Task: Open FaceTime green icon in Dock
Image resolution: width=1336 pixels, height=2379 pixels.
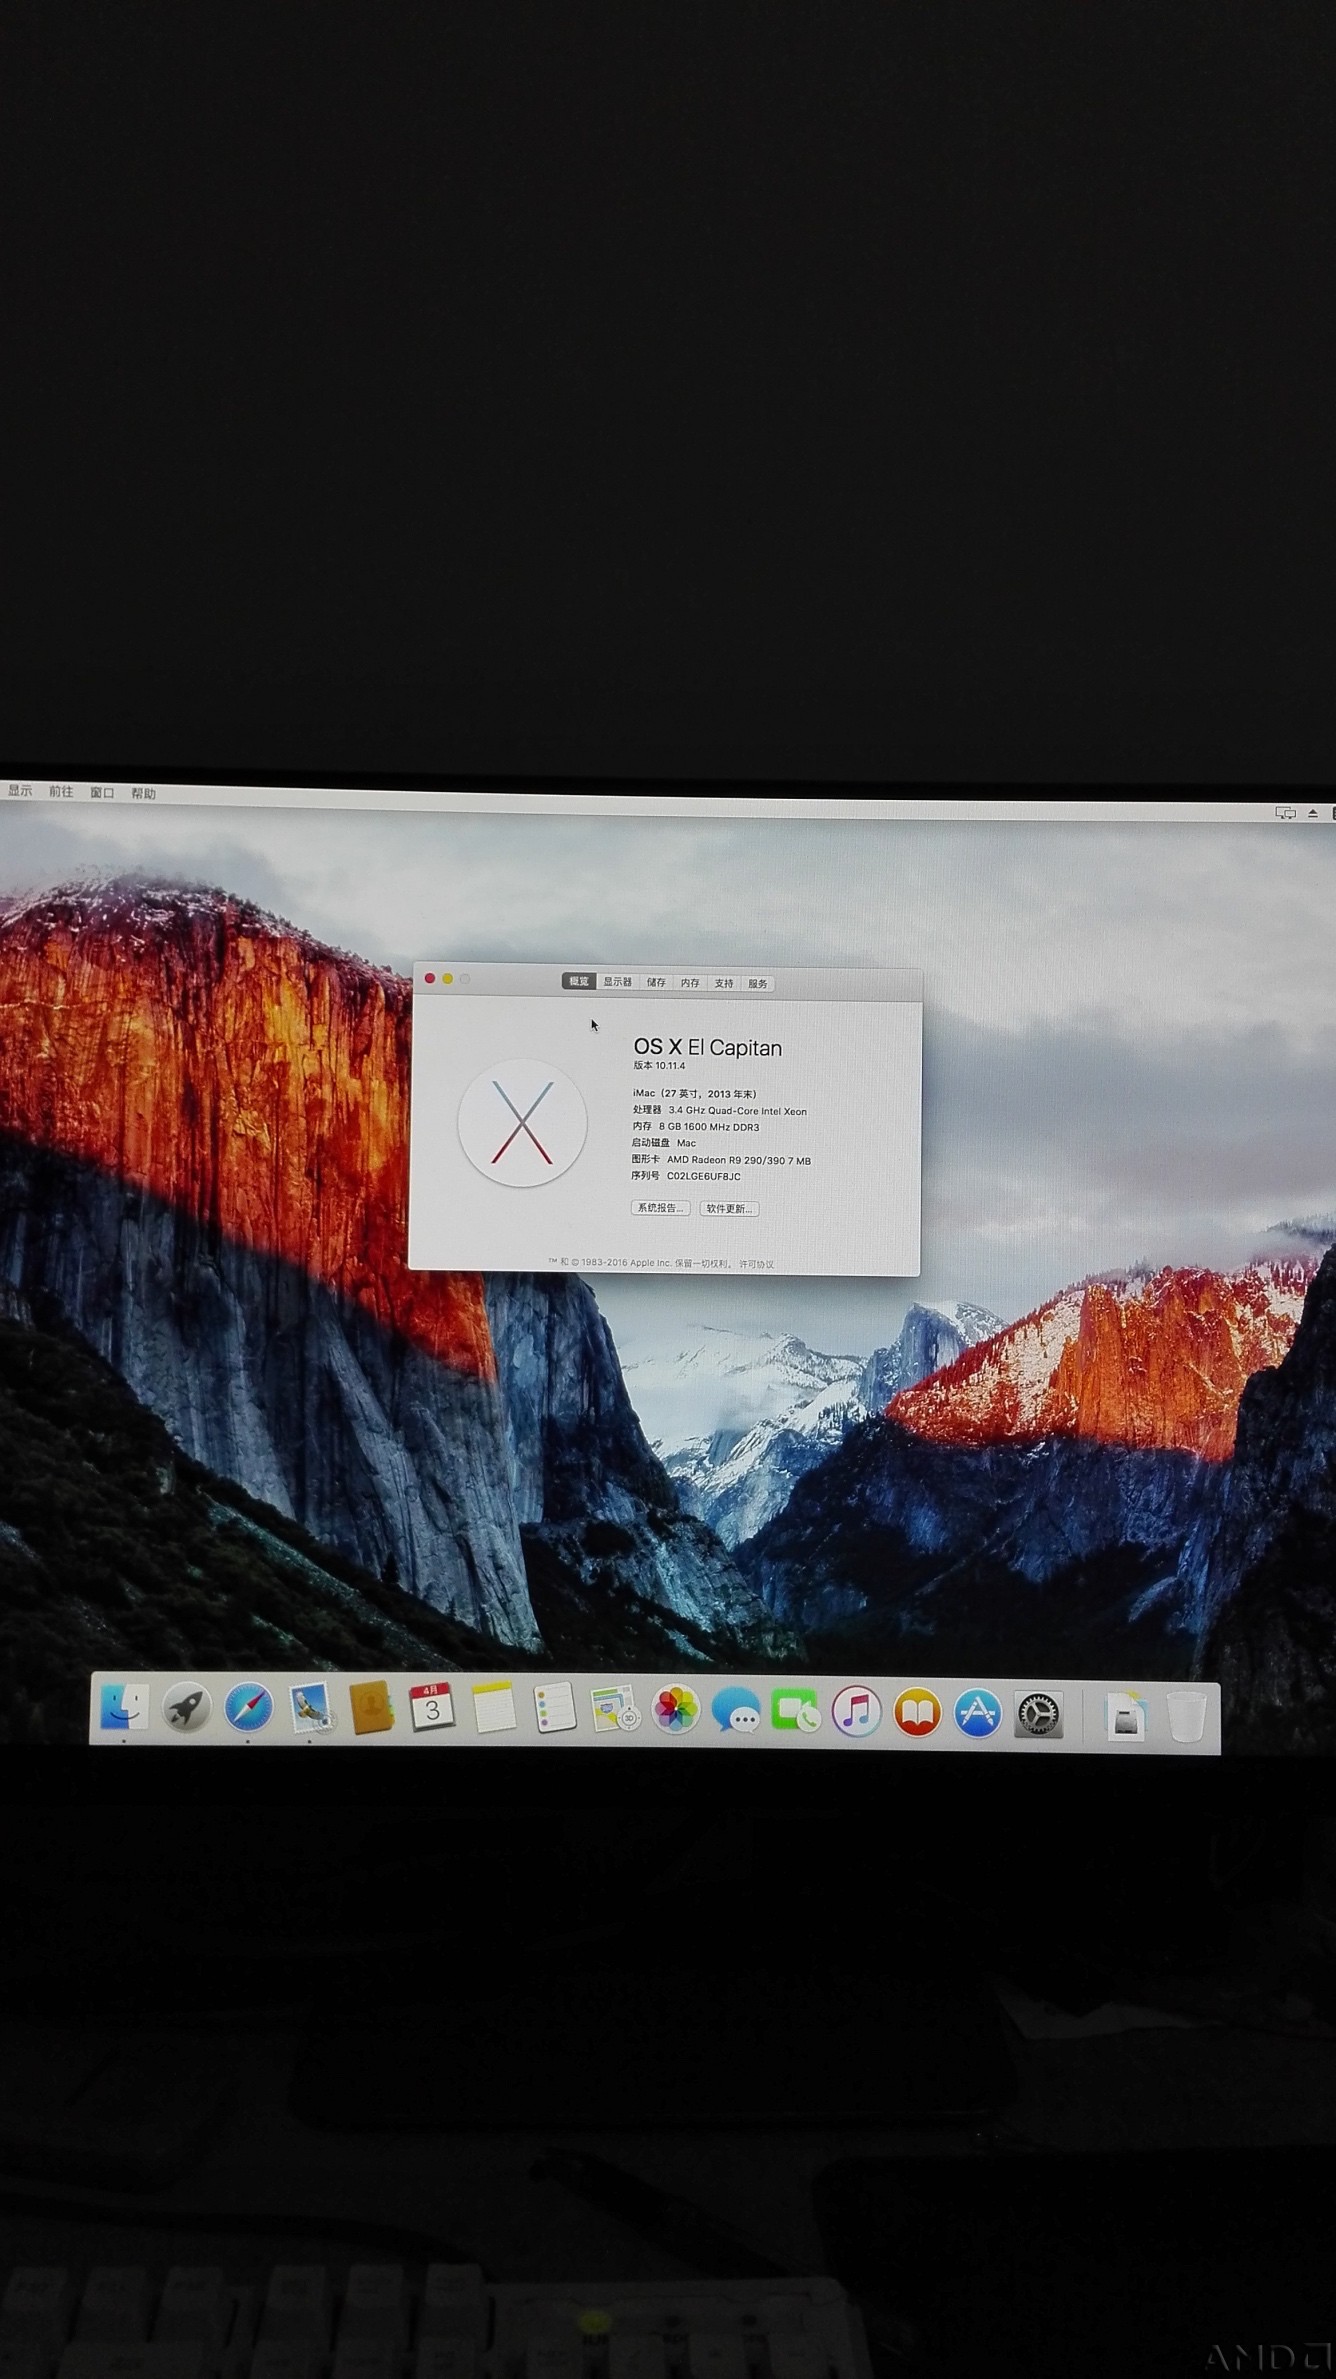Action: coord(796,1710)
